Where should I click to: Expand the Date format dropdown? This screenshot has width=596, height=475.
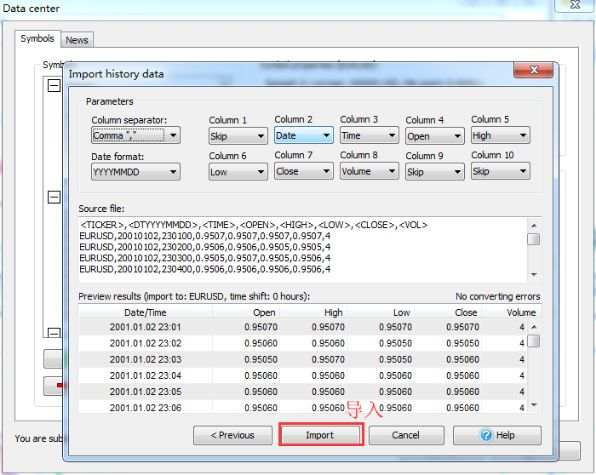136,172
